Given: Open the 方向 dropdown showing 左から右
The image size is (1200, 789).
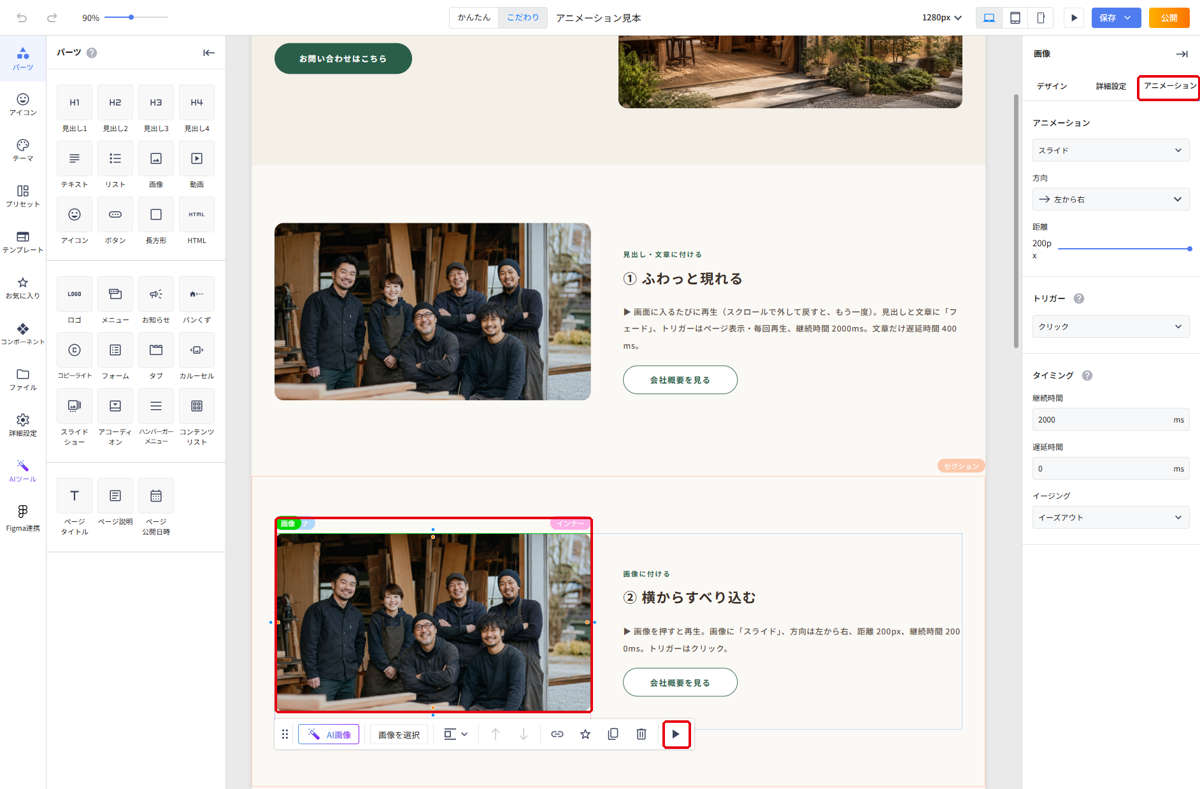Looking at the screenshot, I should coord(1110,199).
